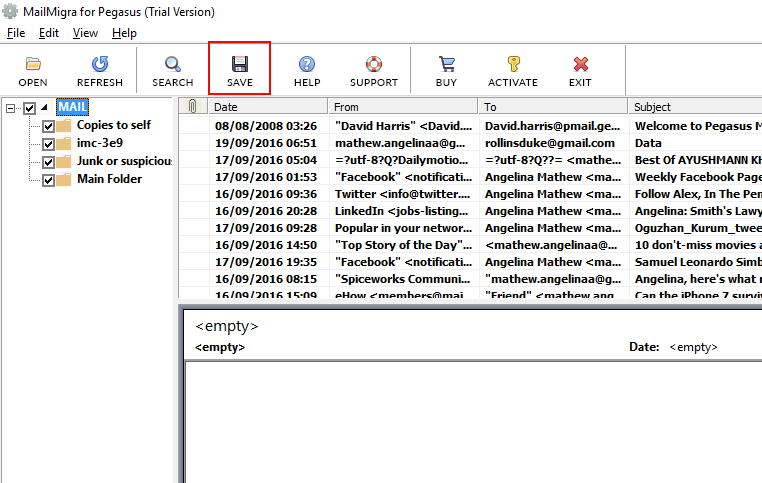Select the Popular in your network email

[470, 228]
